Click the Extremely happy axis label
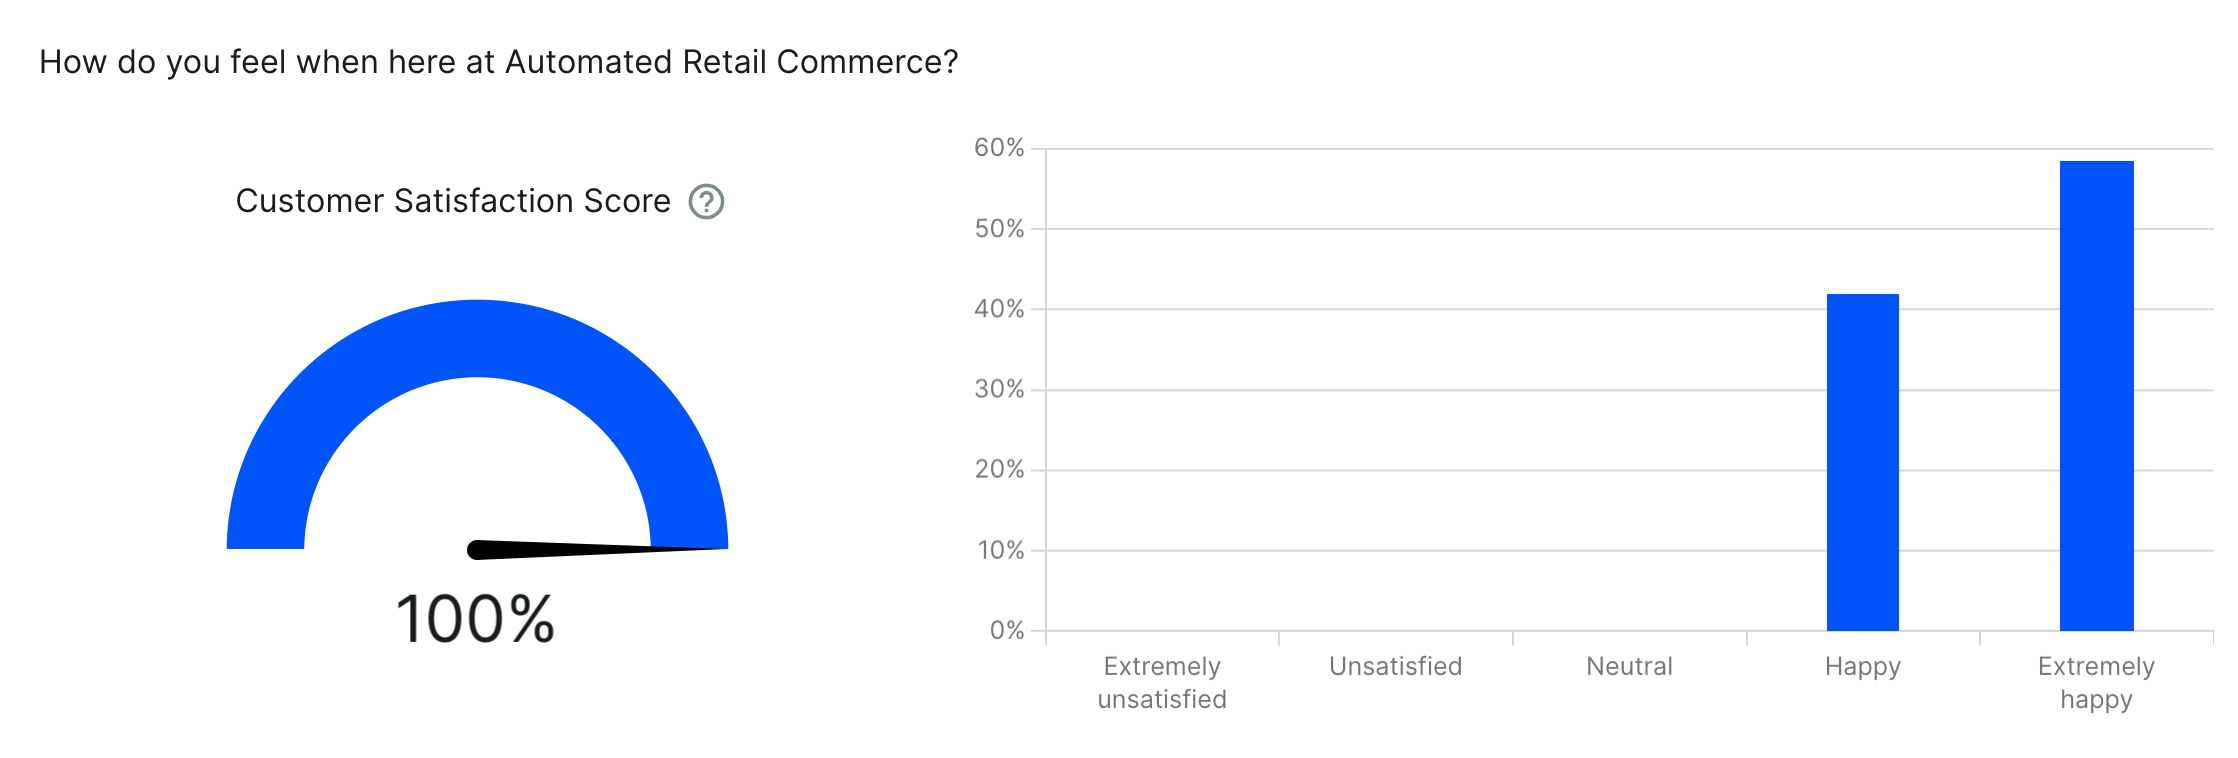 click(x=2096, y=683)
